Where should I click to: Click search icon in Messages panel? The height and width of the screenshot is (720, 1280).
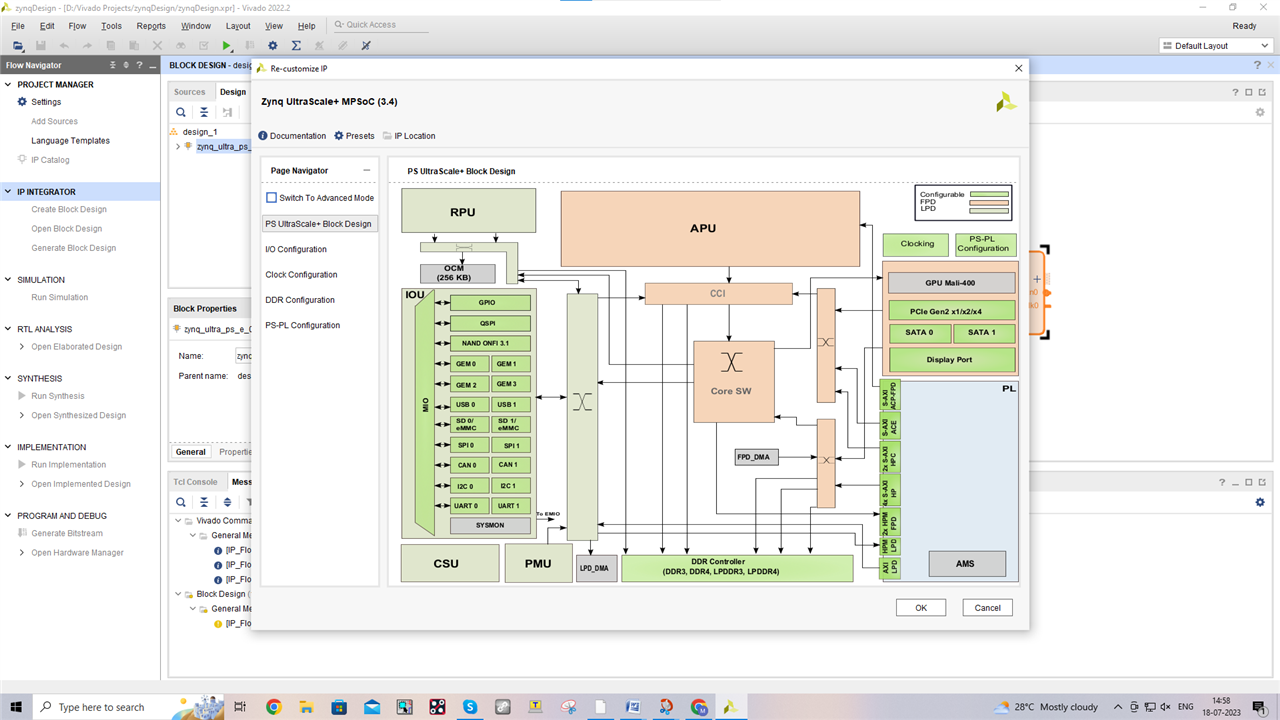181,502
